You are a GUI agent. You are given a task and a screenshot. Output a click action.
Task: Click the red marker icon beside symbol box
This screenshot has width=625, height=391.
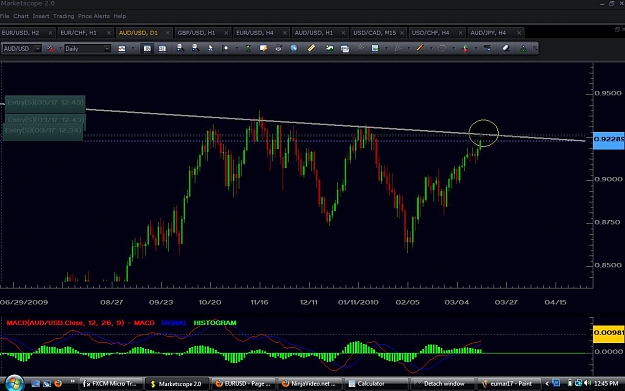(50, 49)
